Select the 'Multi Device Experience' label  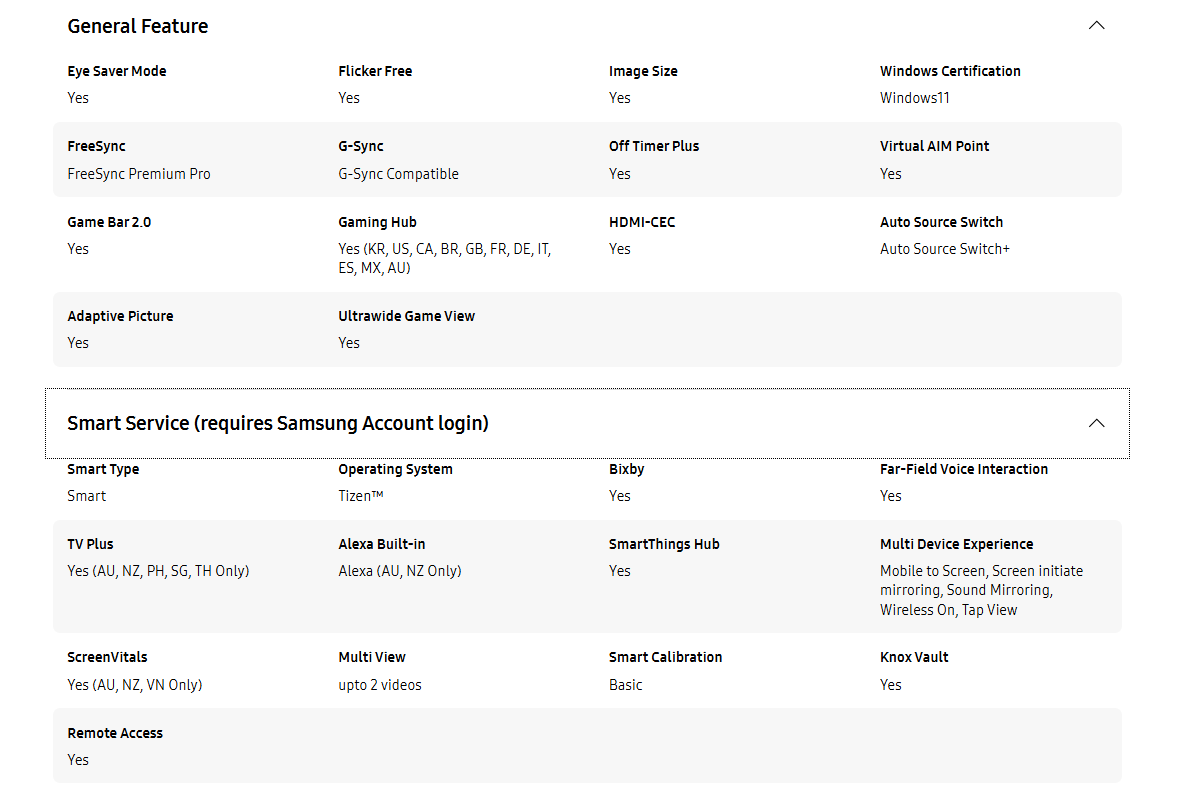[957, 544]
